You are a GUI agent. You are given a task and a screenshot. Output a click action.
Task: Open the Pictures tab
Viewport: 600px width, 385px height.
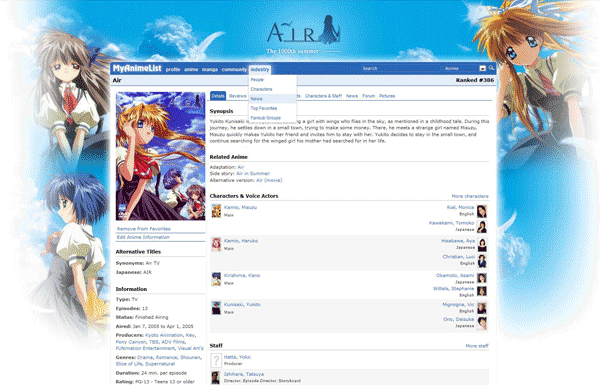(x=387, y=96)
